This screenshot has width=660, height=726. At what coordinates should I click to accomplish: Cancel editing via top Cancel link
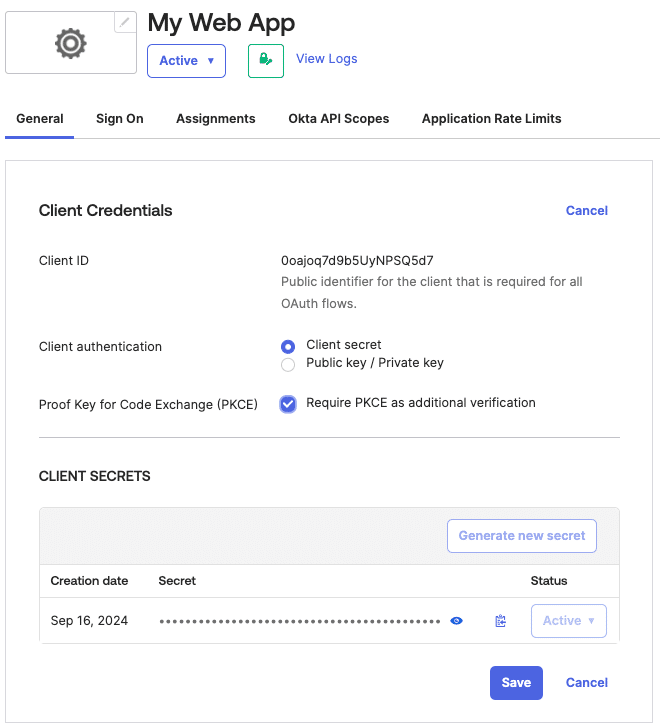[x=586, y=211]
